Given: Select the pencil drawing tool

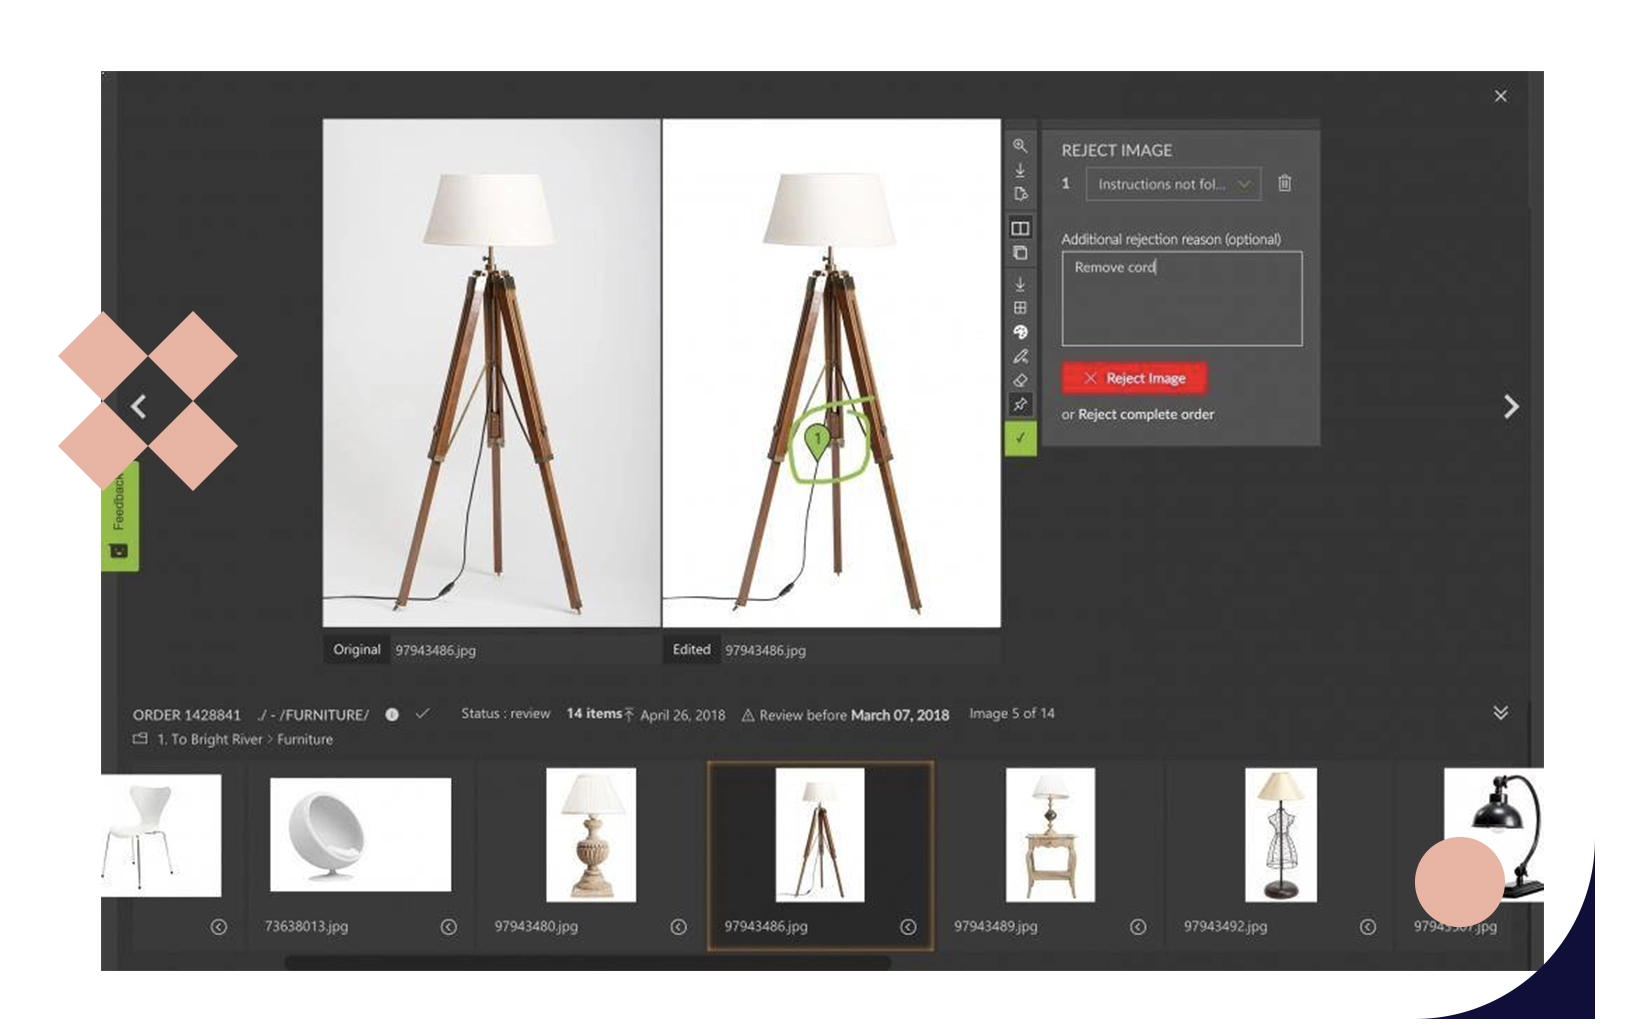Looking at the screenshot, I should (x=1020, y=356).
